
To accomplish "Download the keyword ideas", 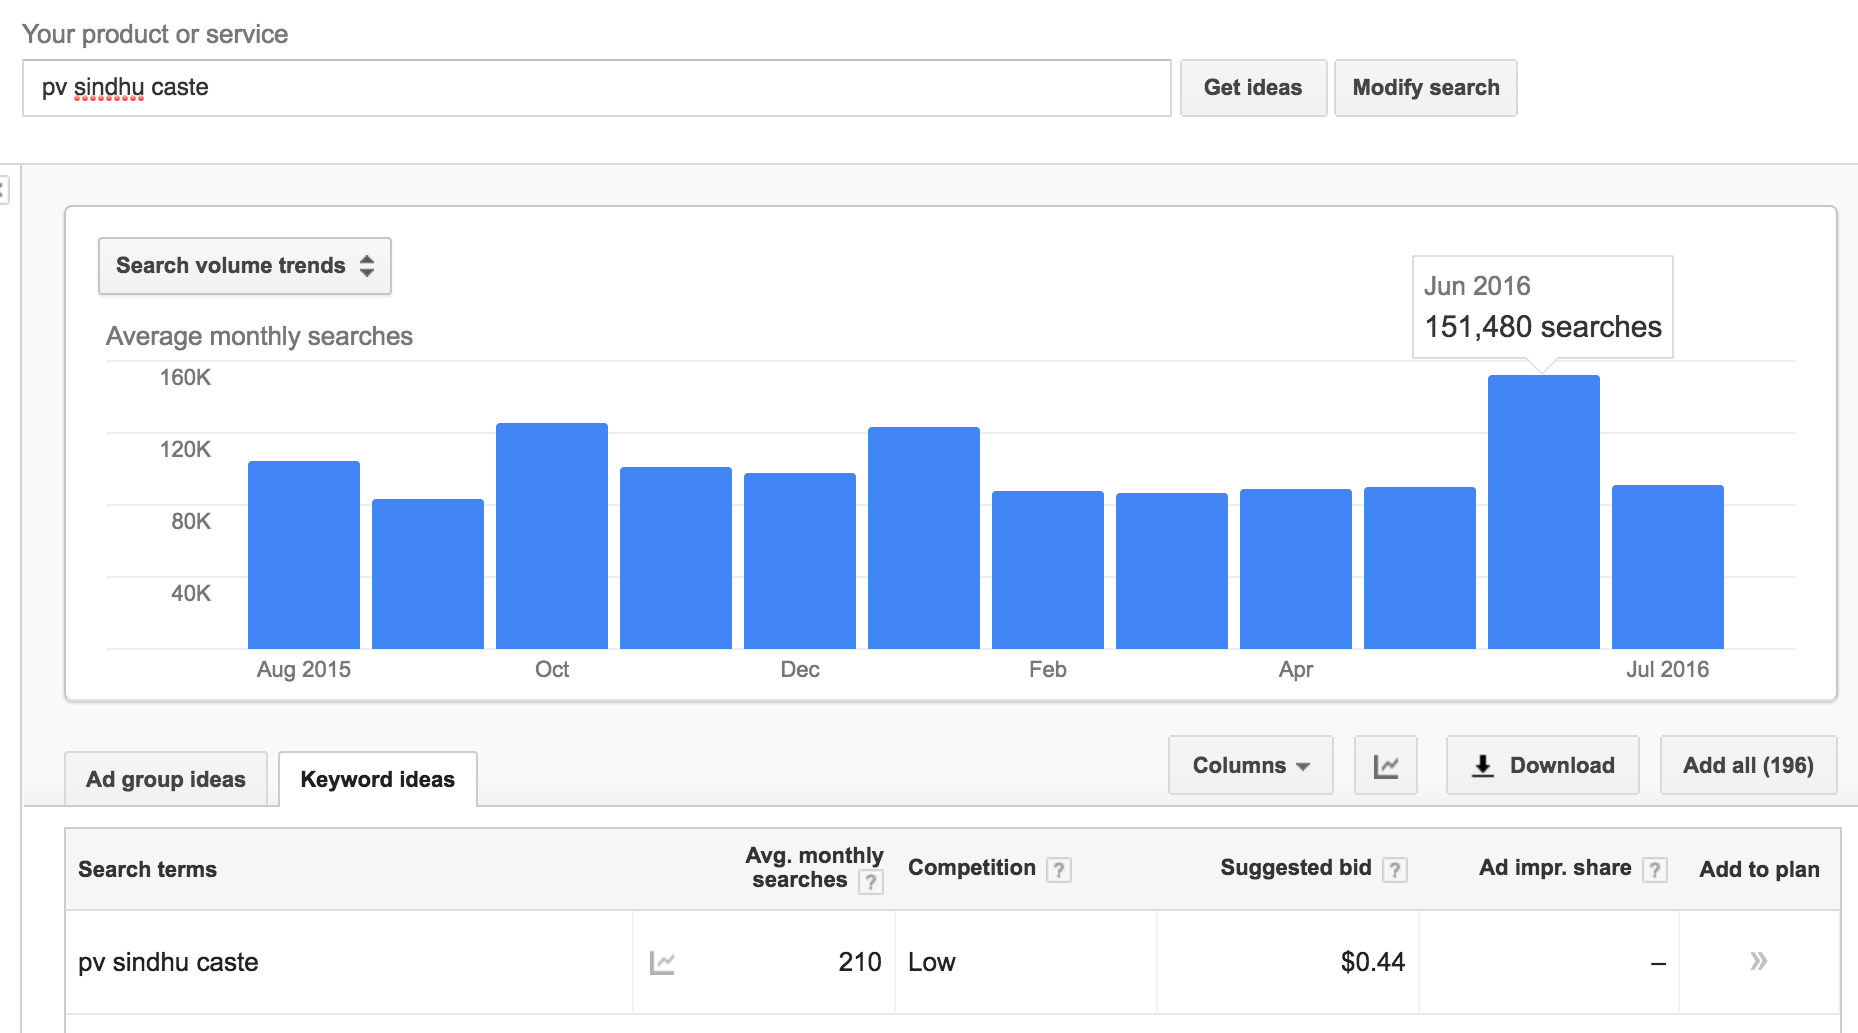I will pyautogui.click(x=1542, y=766).
